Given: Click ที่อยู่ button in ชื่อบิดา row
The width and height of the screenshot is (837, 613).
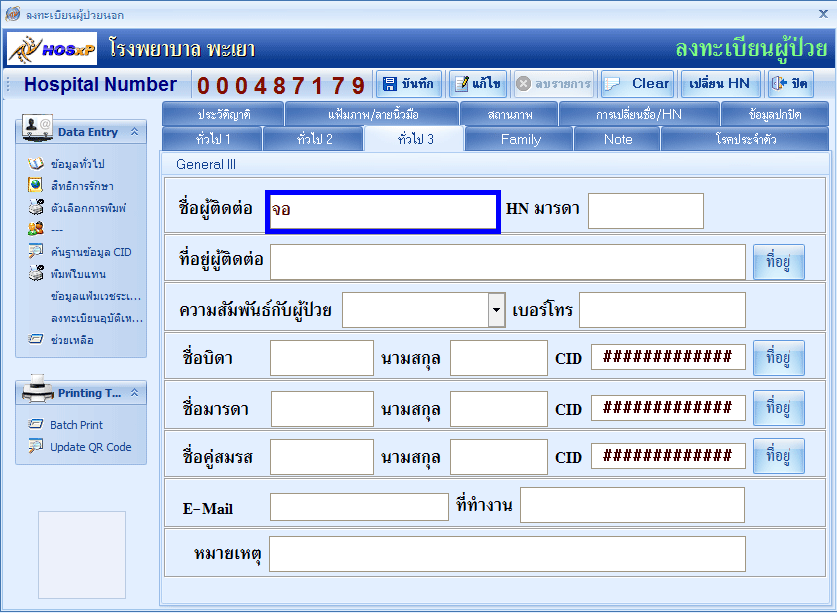Looking at the screenshot, I should 778,358.
